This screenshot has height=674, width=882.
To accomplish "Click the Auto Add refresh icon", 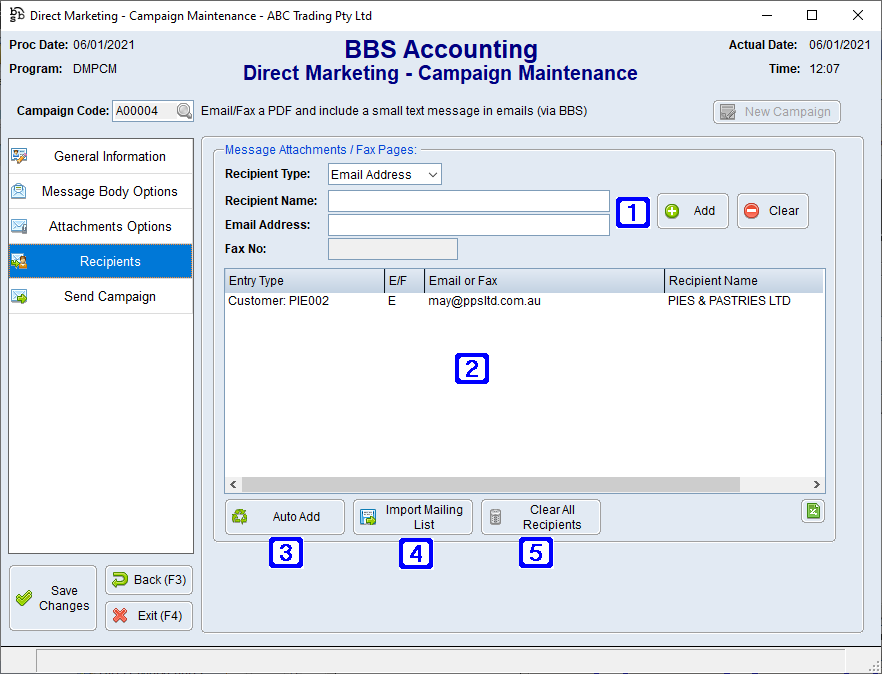I will coord(240,516).
